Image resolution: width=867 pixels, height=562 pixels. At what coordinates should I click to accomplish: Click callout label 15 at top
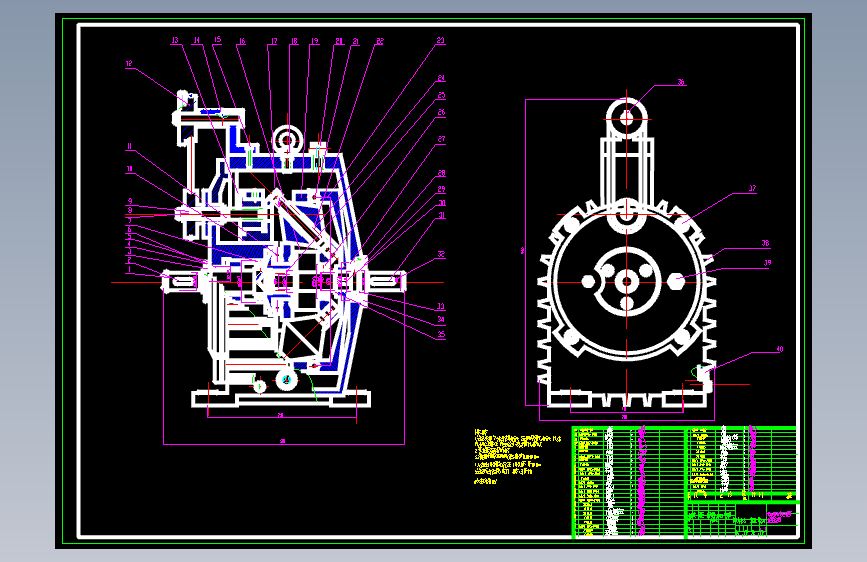pyautogui.click(x=217, y=40)
